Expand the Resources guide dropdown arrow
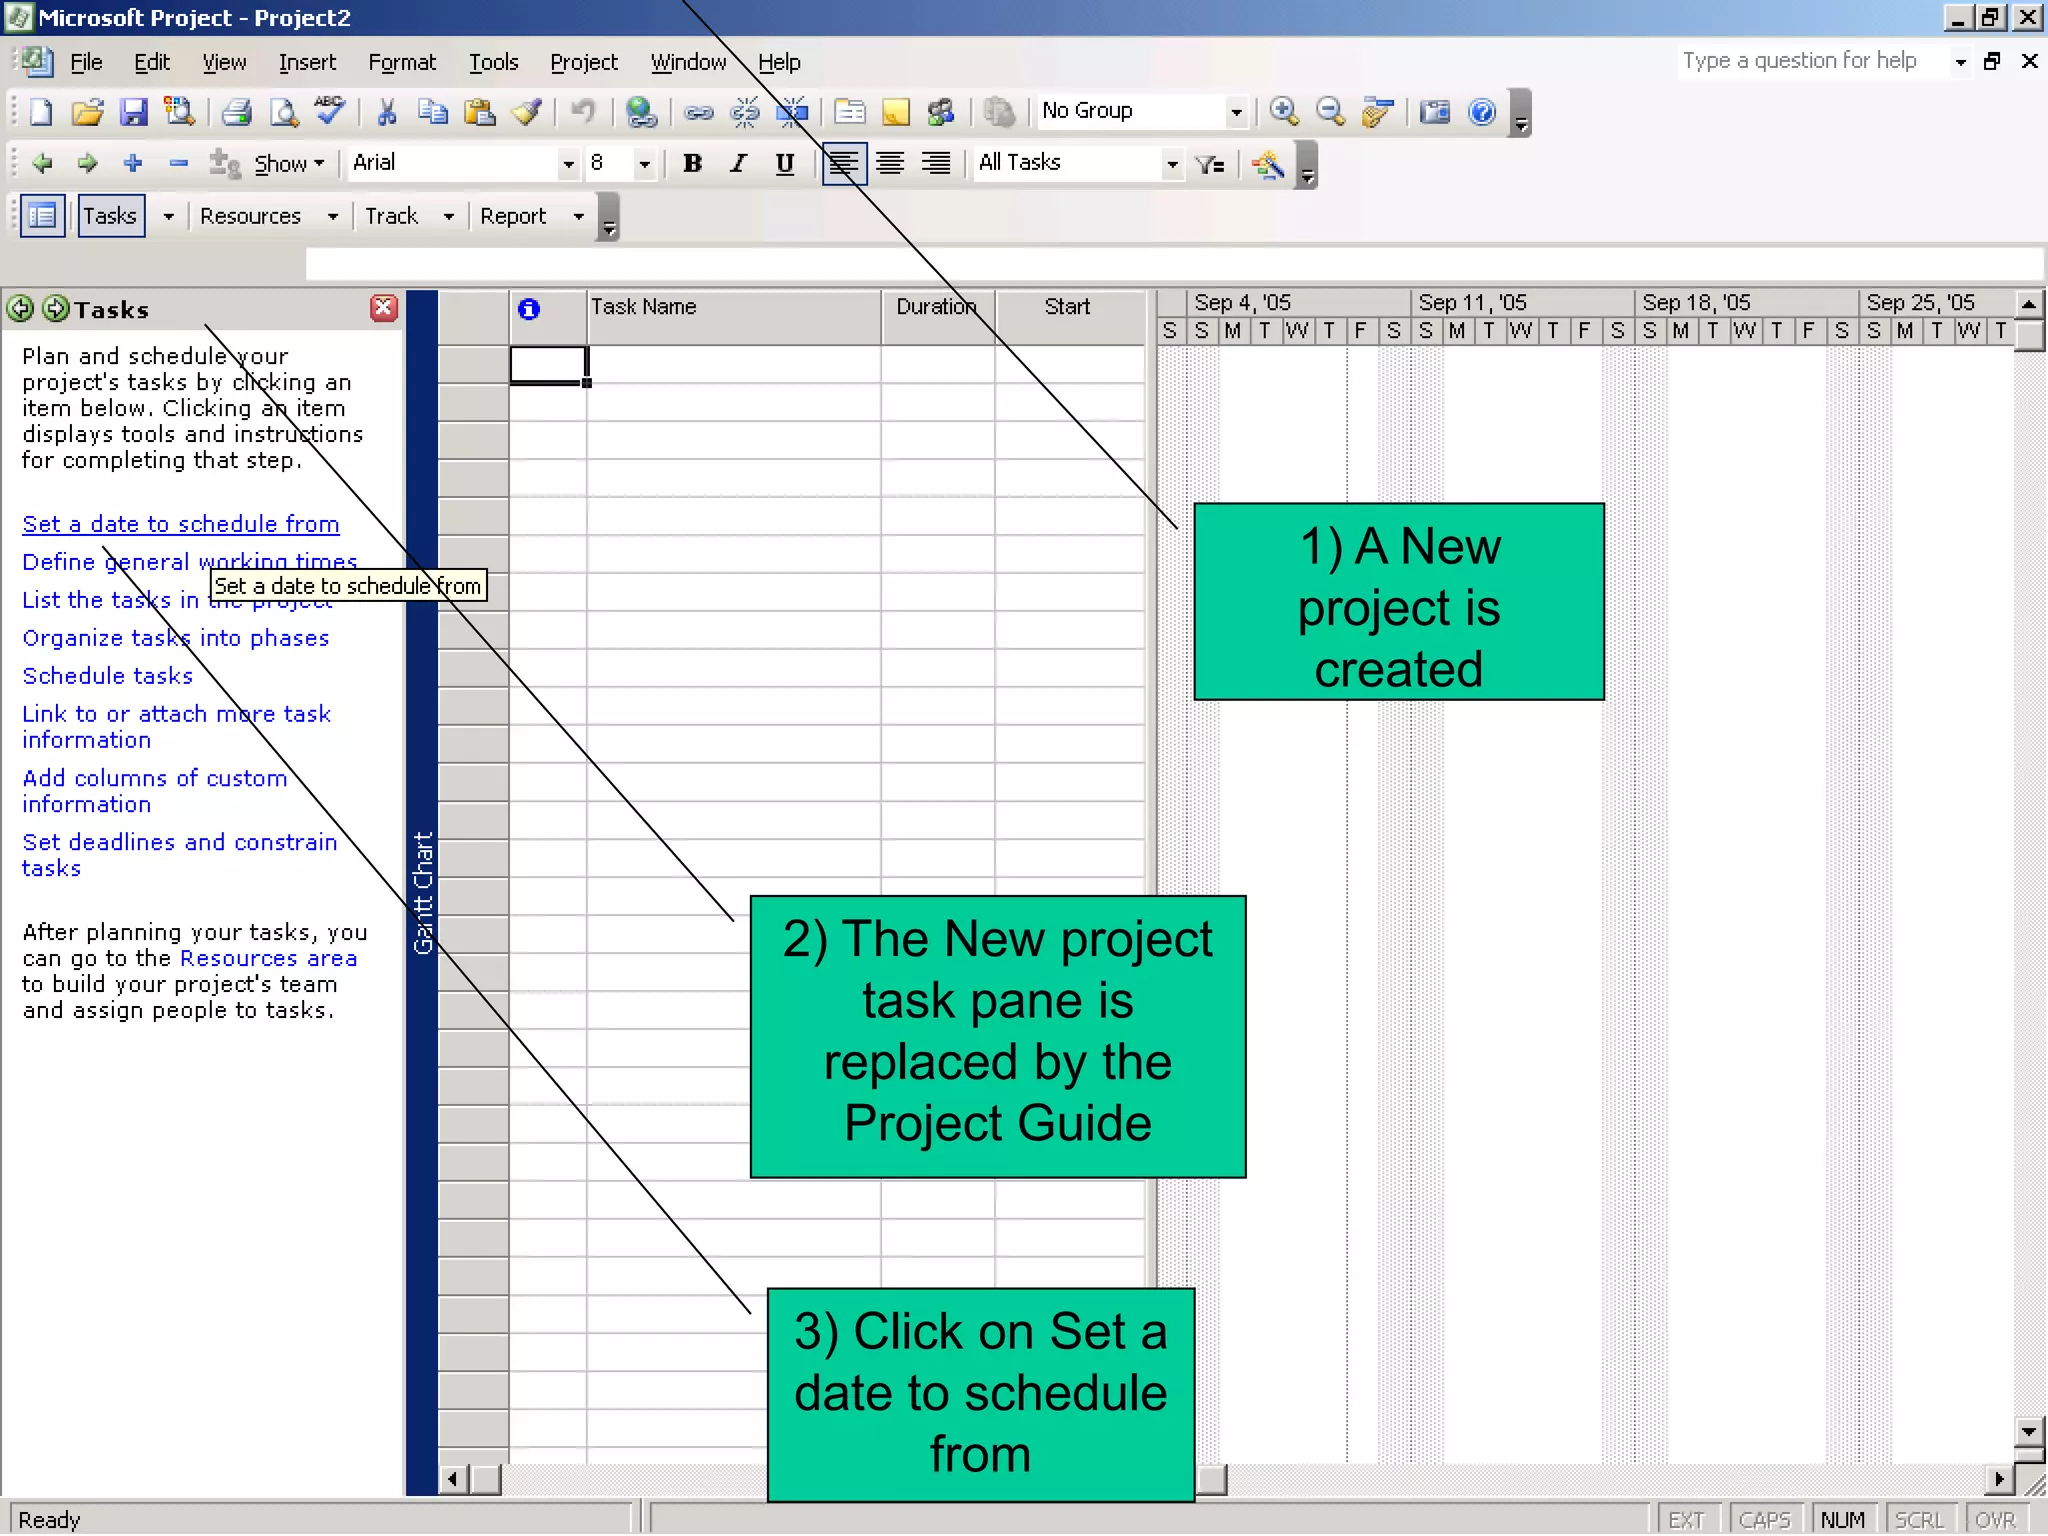The height and width of the screenshot is (1536, 2048). pos(333,216)
